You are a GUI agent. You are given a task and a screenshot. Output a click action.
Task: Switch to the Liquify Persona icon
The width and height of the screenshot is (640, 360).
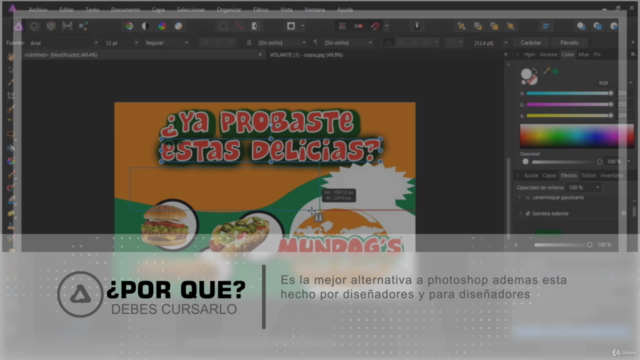click(35, 27)
